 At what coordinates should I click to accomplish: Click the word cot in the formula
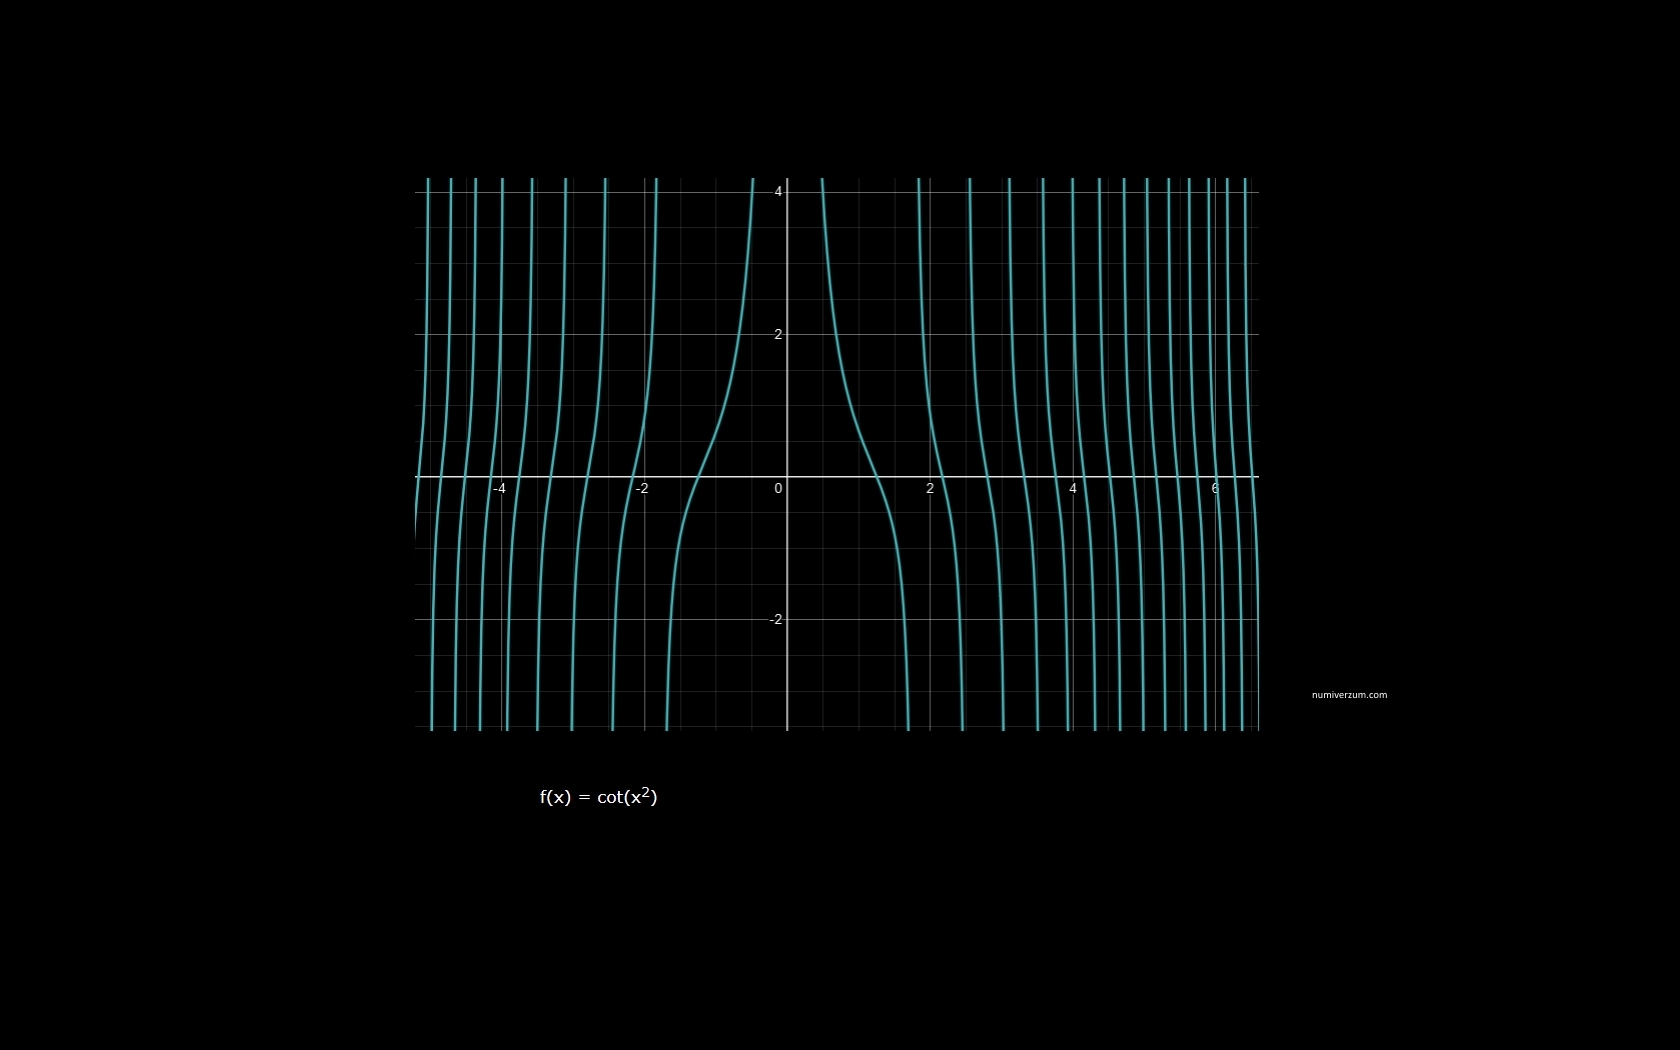tap(609, 798)
